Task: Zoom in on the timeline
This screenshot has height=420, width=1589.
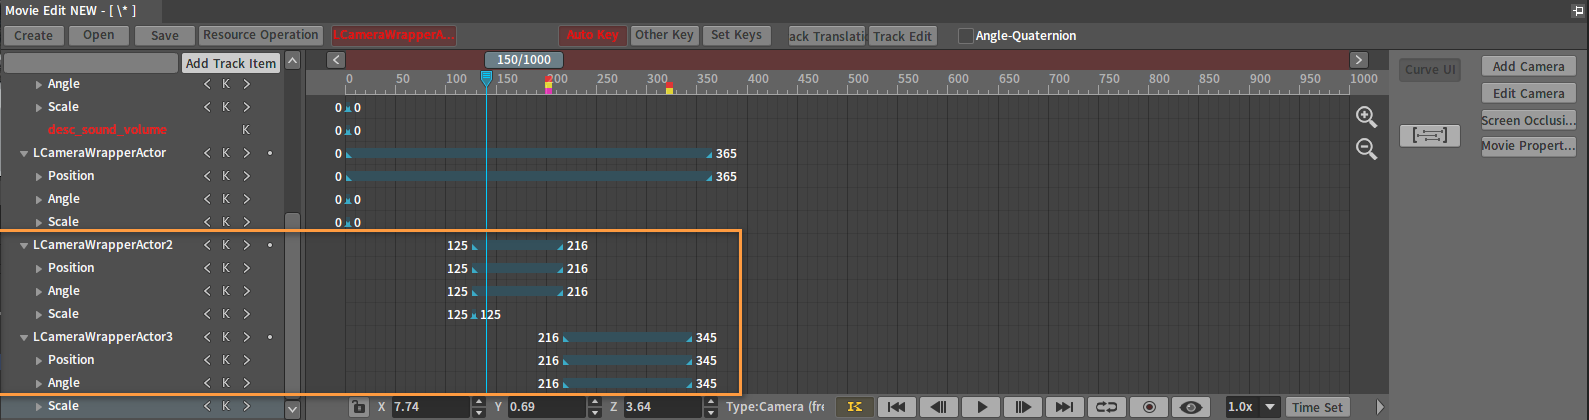Action: click(1366, 117)
